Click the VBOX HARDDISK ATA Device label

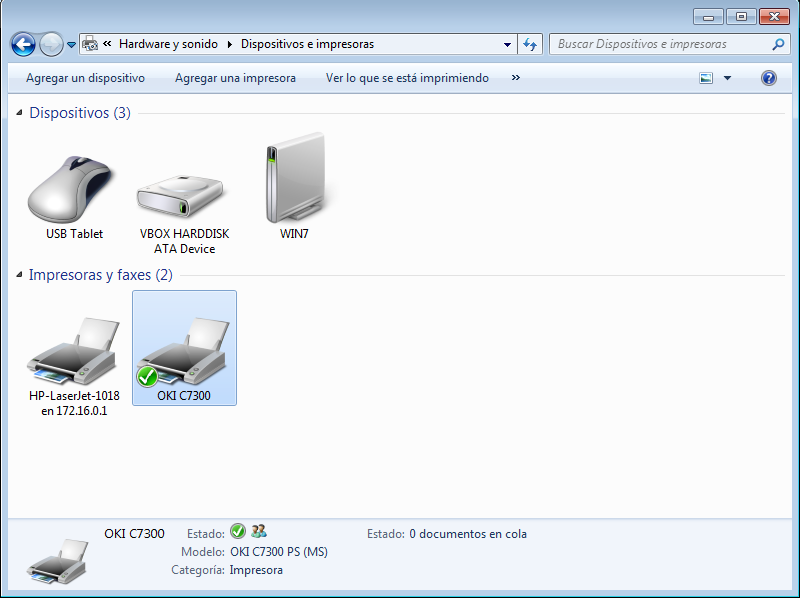185,241
